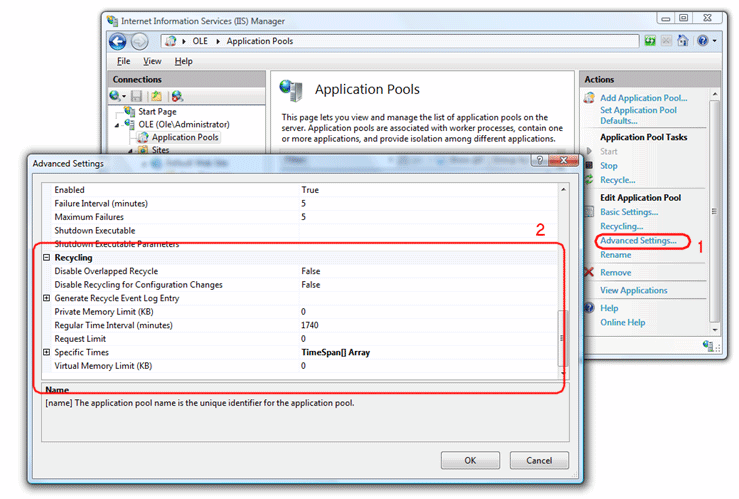Open the File menu
This screenshot has height=499, width=739.
tap(123, 61)
